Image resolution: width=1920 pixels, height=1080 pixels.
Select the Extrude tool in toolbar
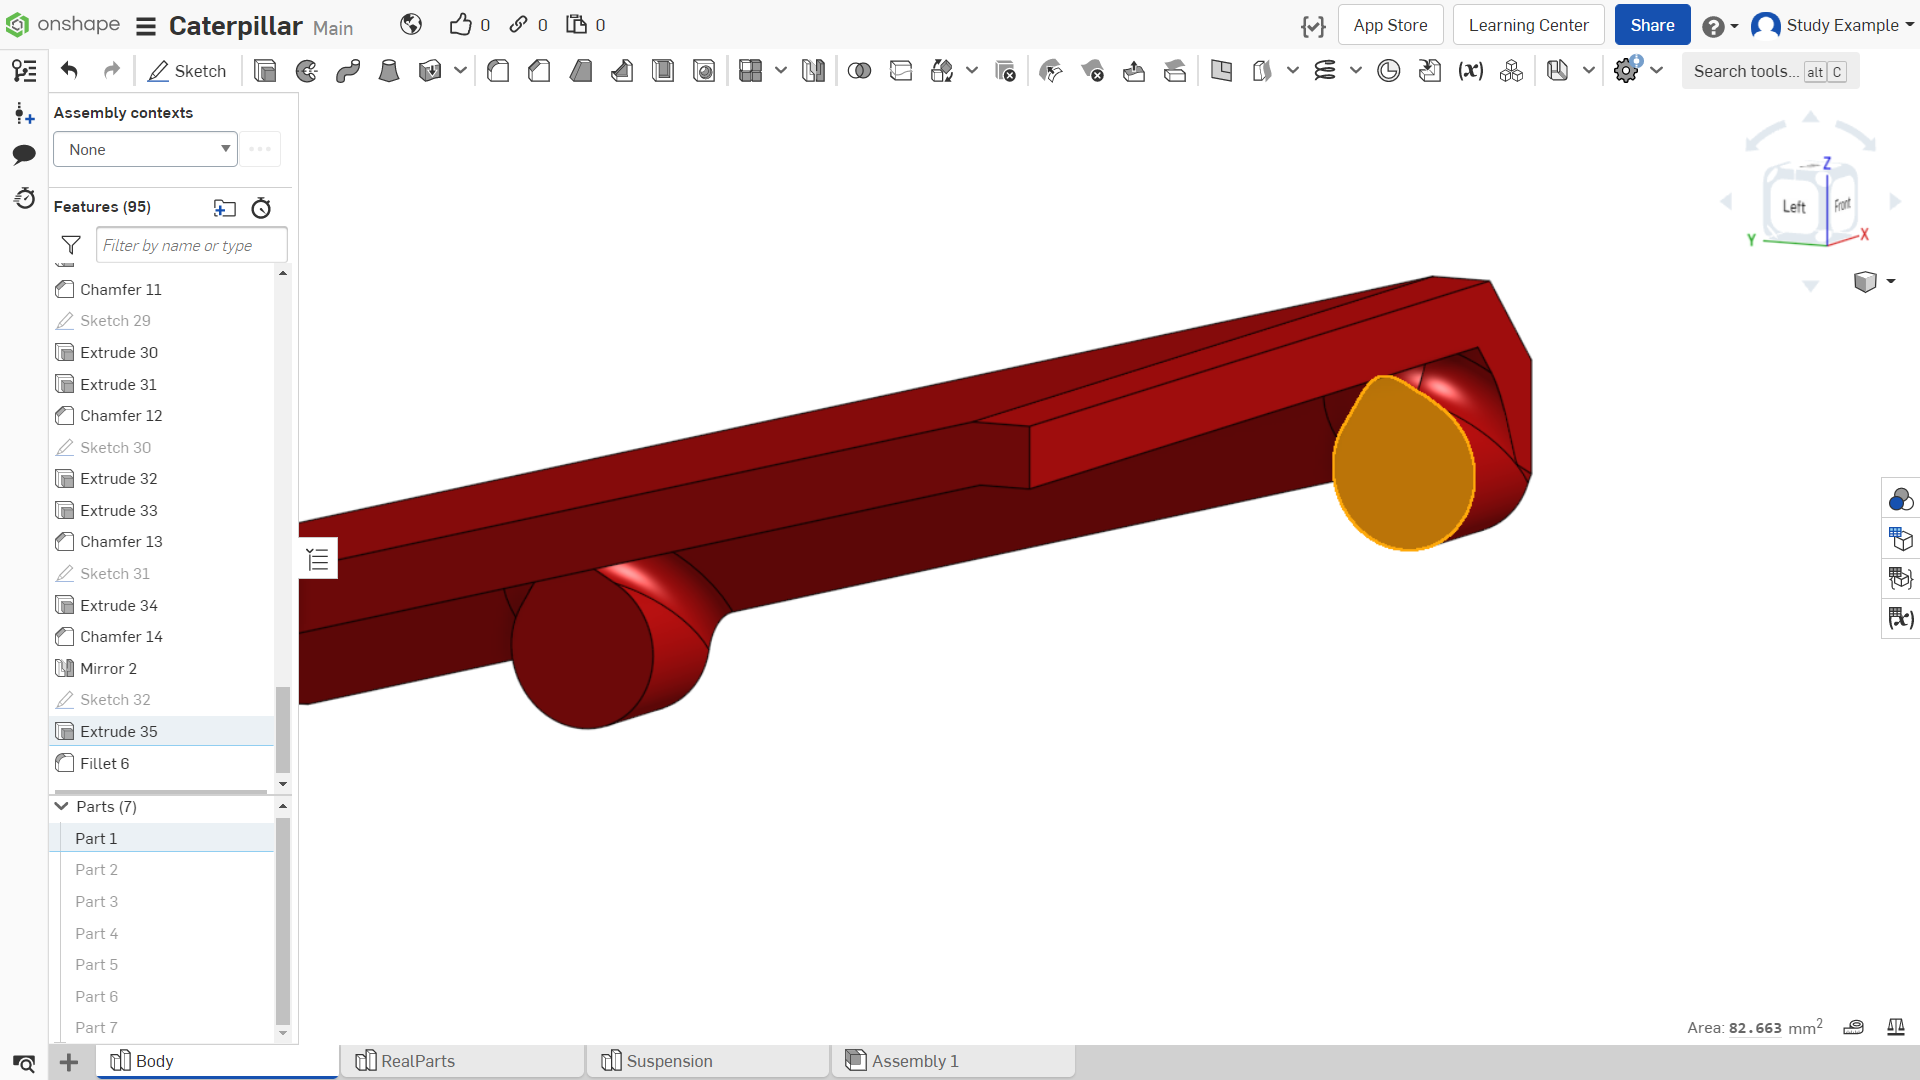[x=265, y=71]
